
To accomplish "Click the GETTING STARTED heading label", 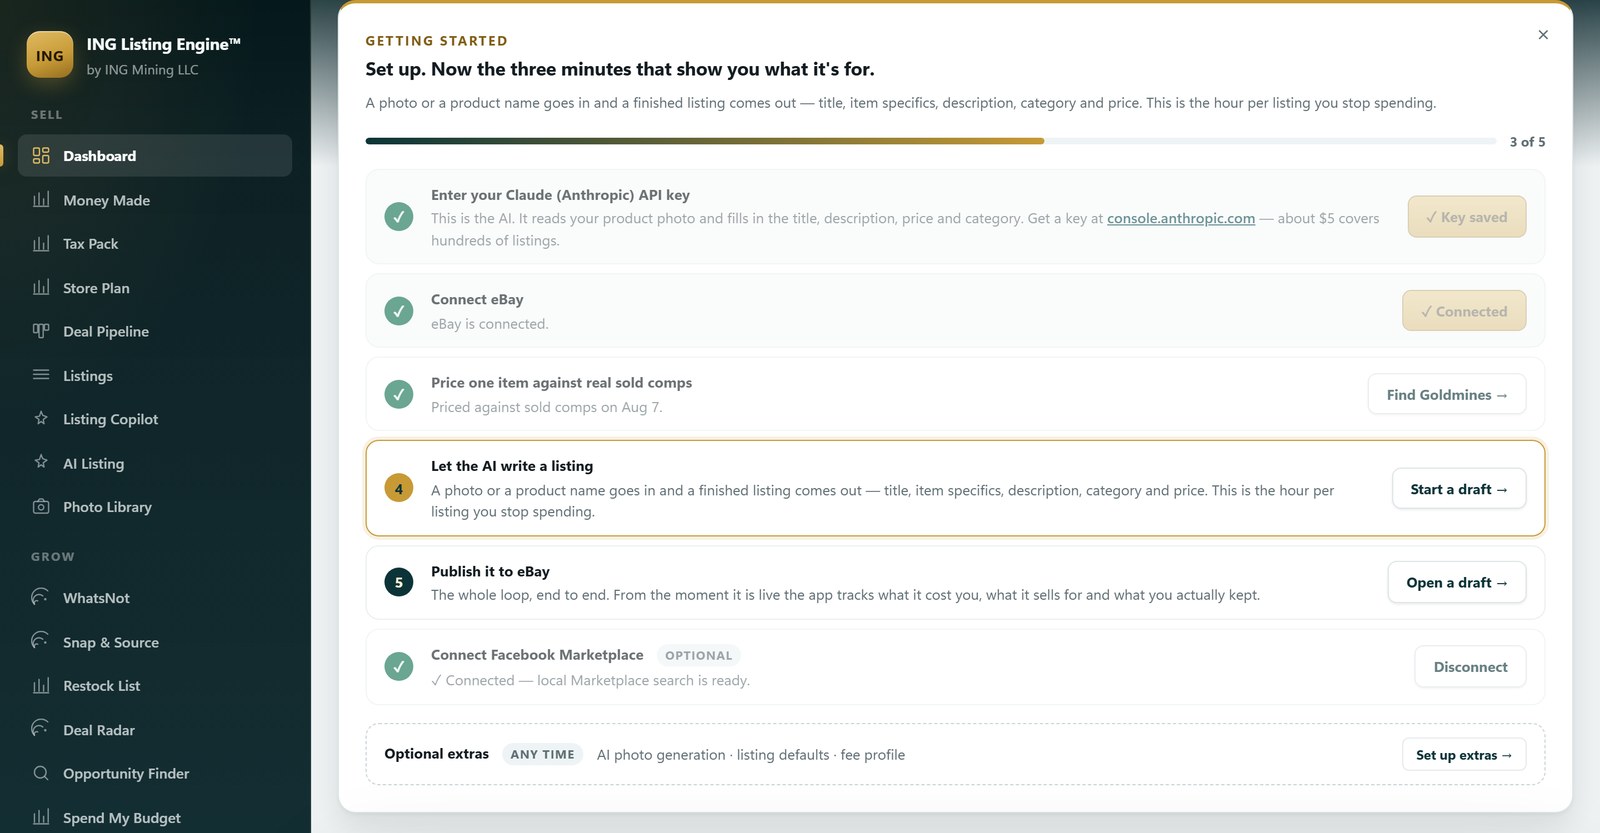I will (437, 41).
